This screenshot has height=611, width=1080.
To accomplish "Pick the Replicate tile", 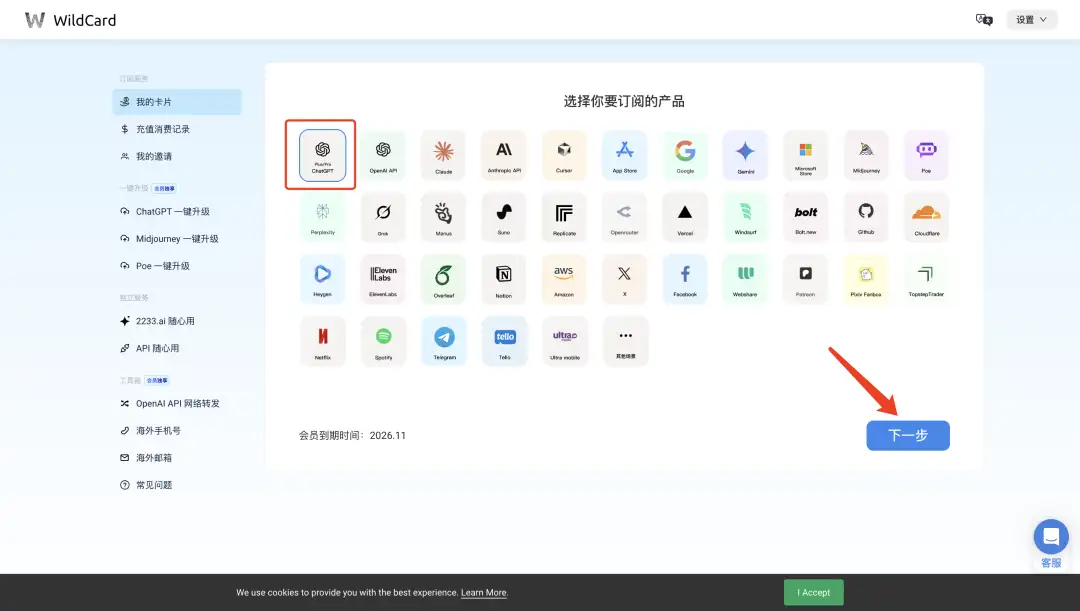I will [564, 217].
